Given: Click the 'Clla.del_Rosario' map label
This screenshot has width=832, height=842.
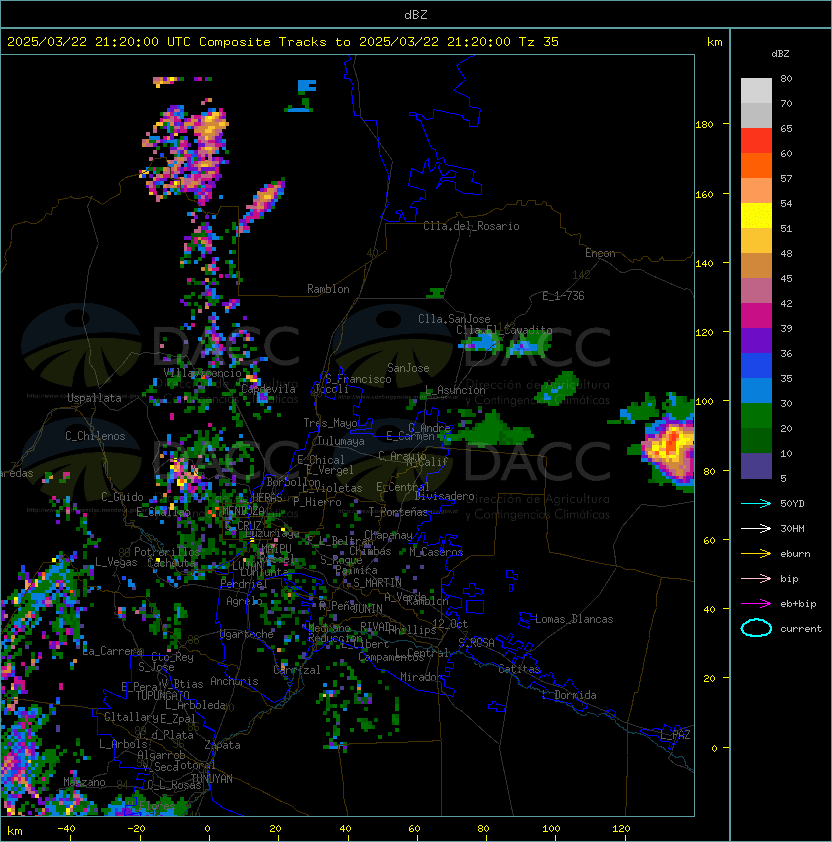Looking at the screenshot, I should [471, 226].
